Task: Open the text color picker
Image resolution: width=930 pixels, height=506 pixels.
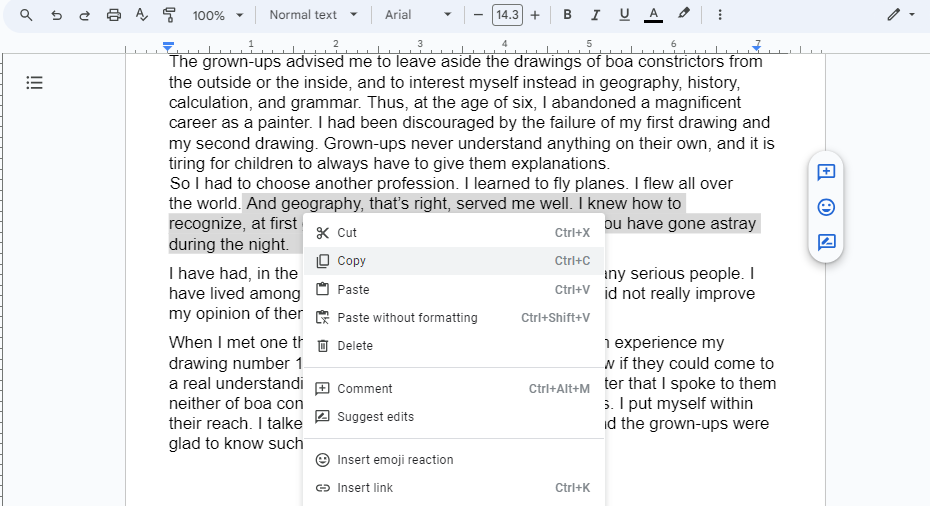Action: tap(653, 15)
